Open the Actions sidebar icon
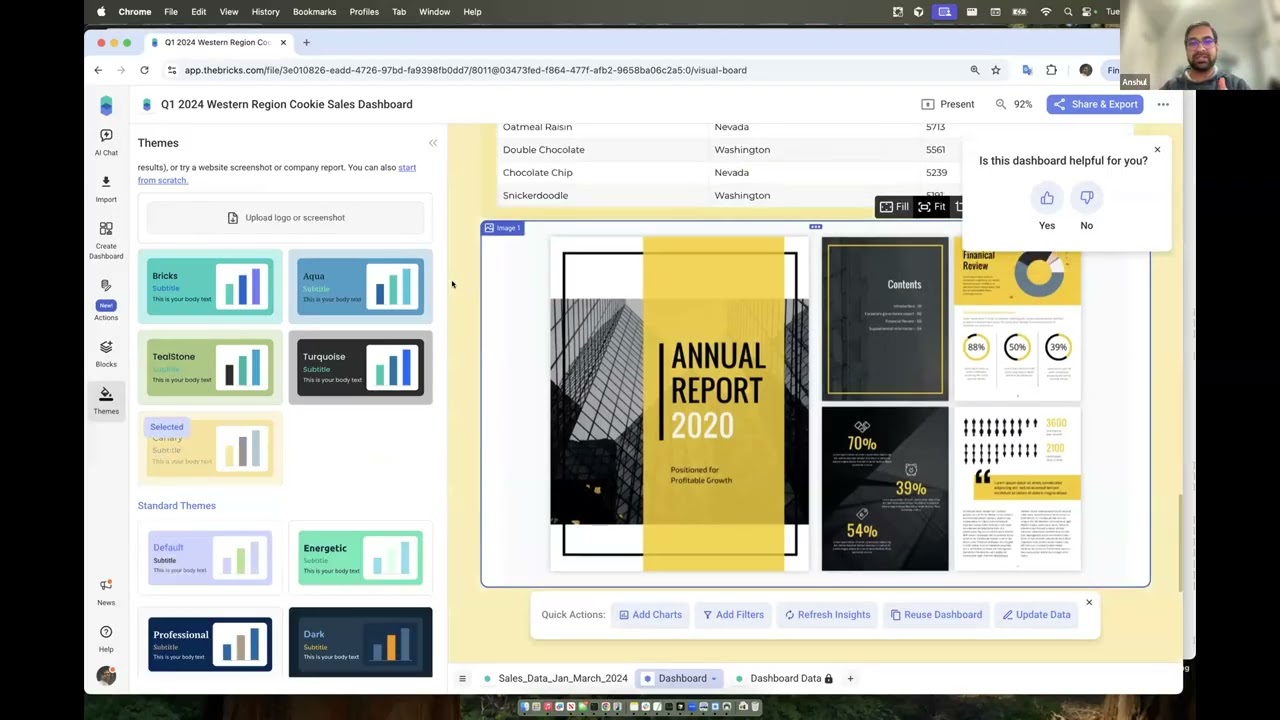The image size is (1280, 720). click(x=106, y=287)
